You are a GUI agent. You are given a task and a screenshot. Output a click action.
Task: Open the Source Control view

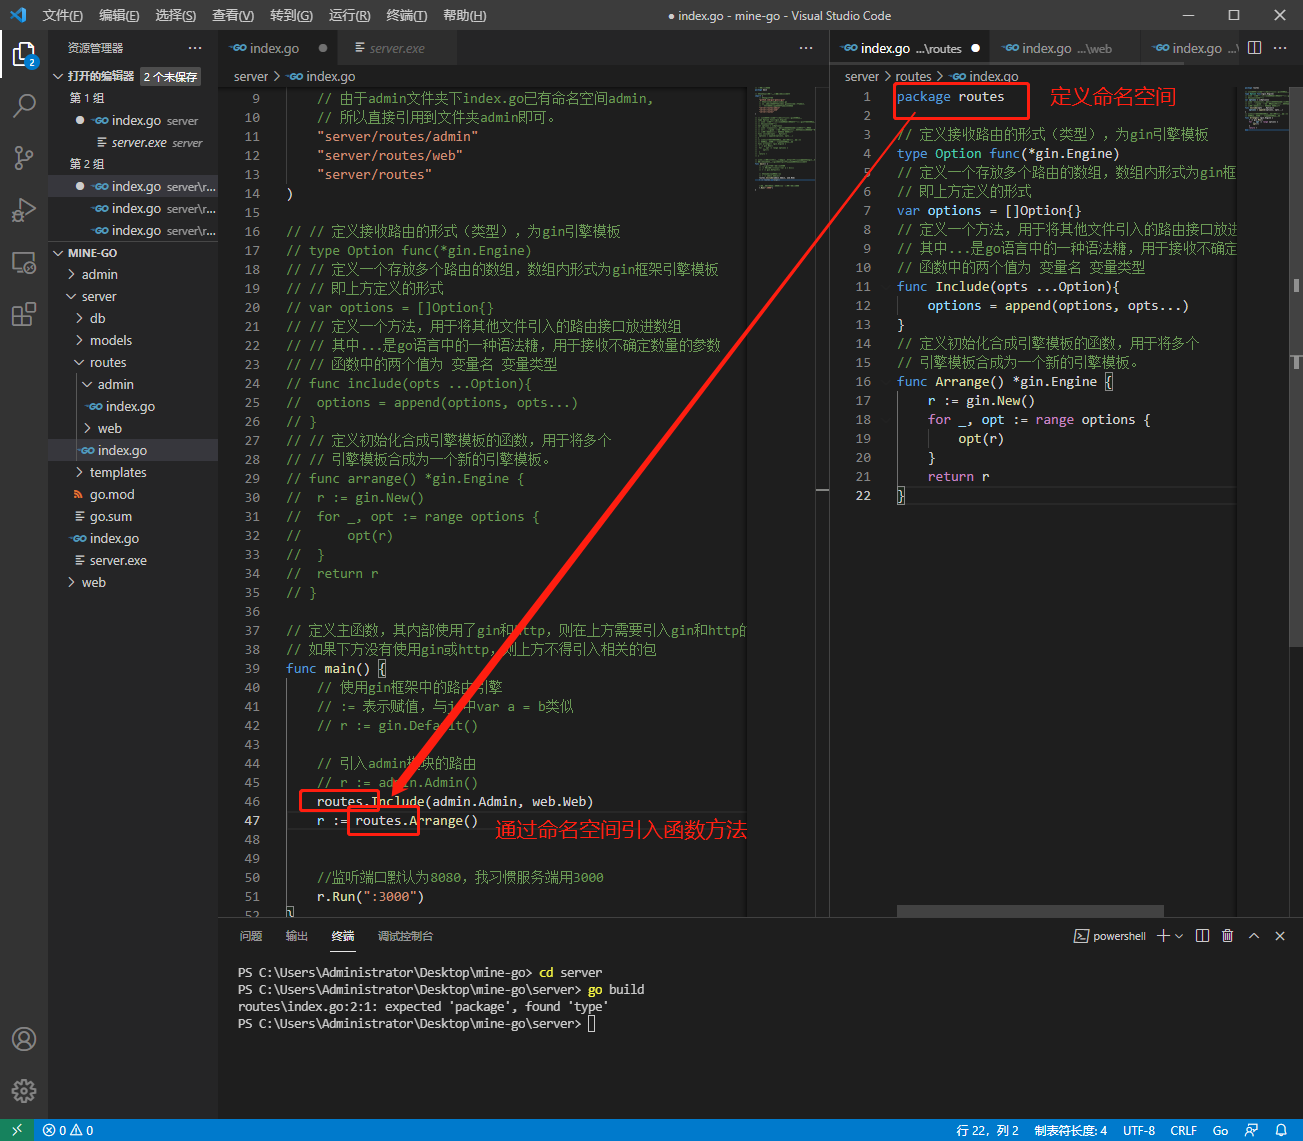coord(24,157)
